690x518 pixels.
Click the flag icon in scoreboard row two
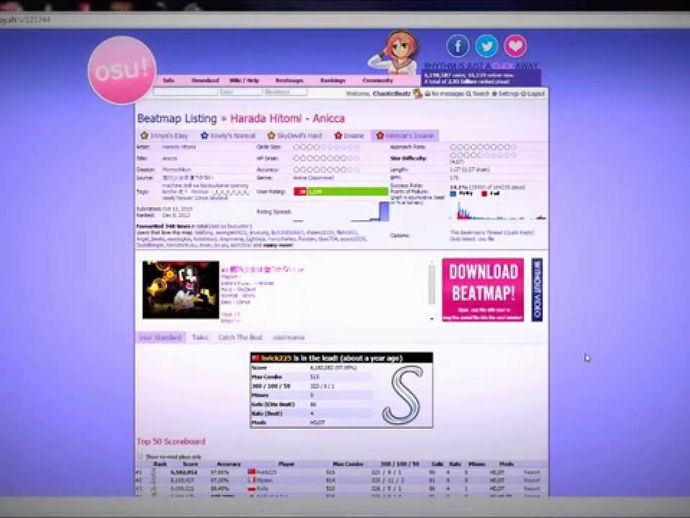coord(253,480)
